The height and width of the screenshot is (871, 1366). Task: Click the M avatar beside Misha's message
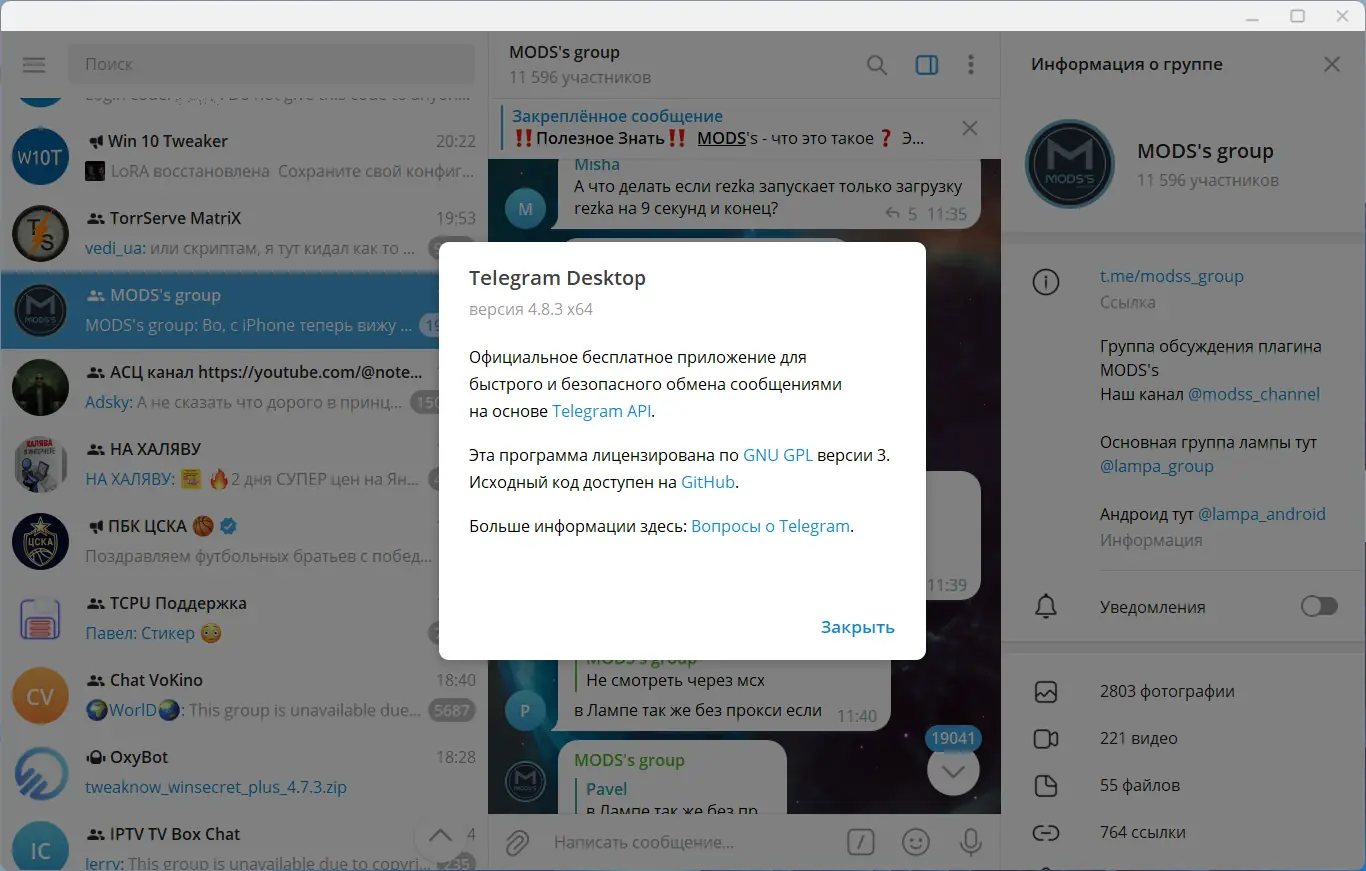(526, 208)
